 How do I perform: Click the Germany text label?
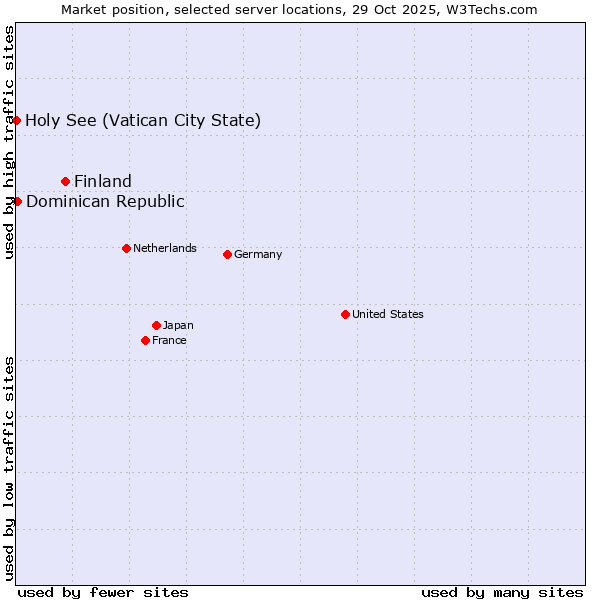(258, 254)
